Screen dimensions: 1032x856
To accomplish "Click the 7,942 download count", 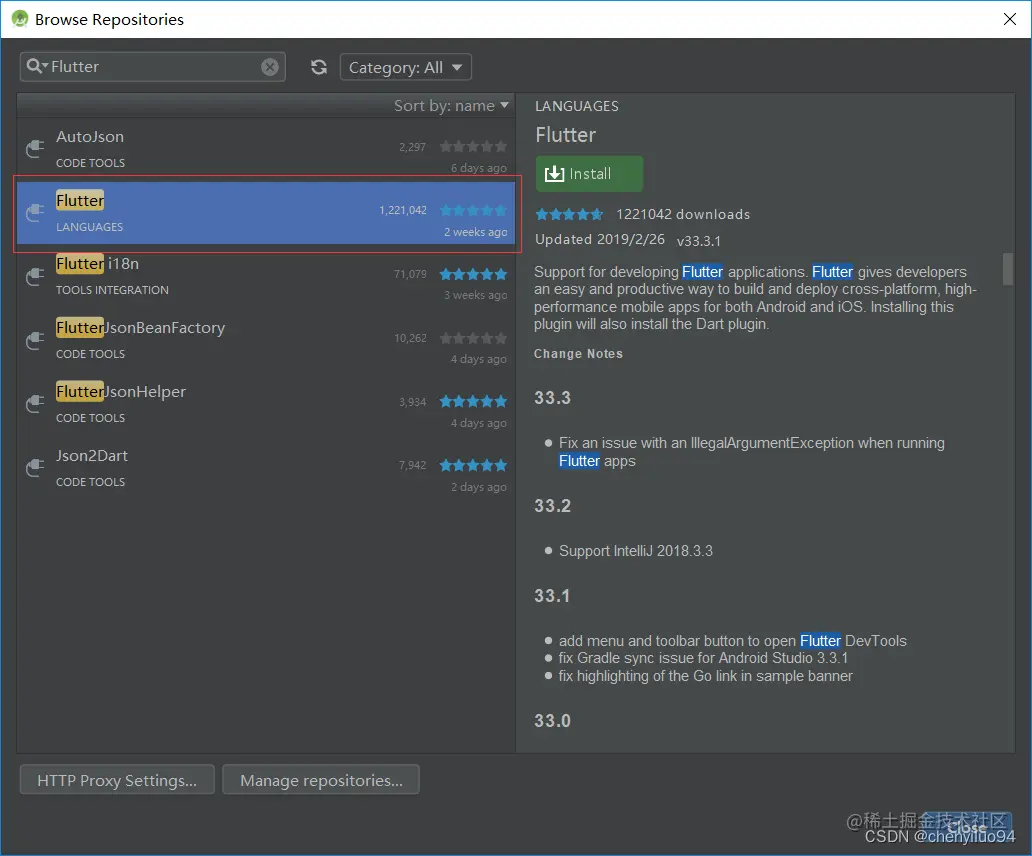I will coord(413,465).
